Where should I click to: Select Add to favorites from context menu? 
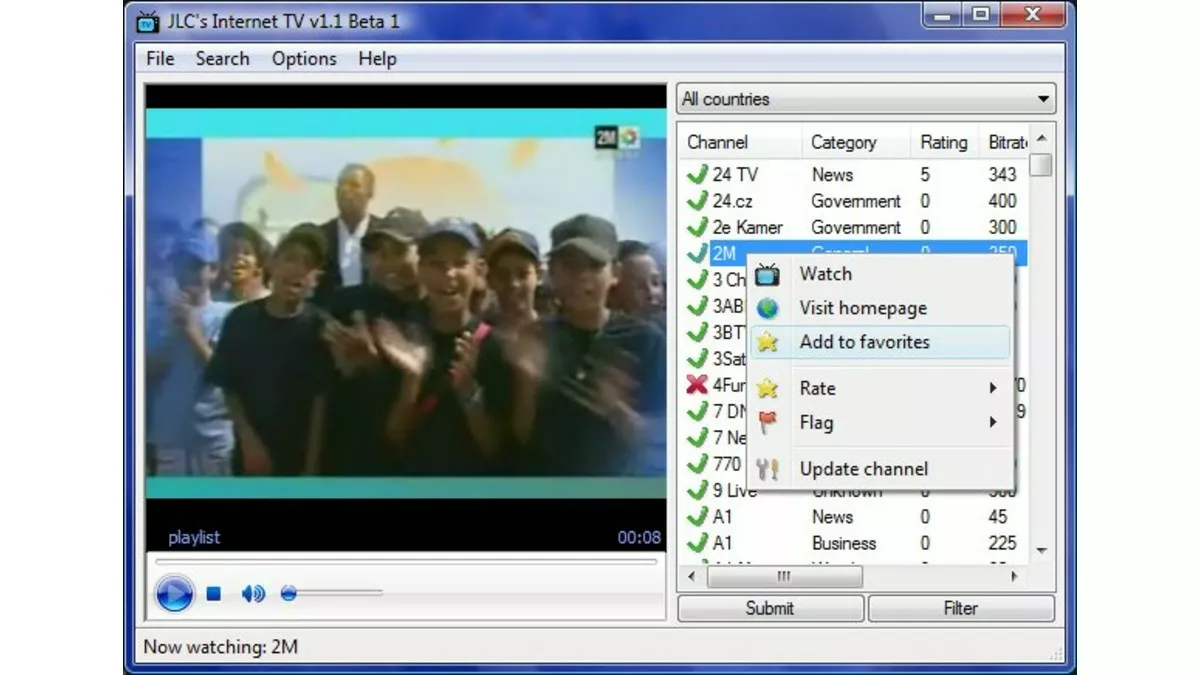863,341
